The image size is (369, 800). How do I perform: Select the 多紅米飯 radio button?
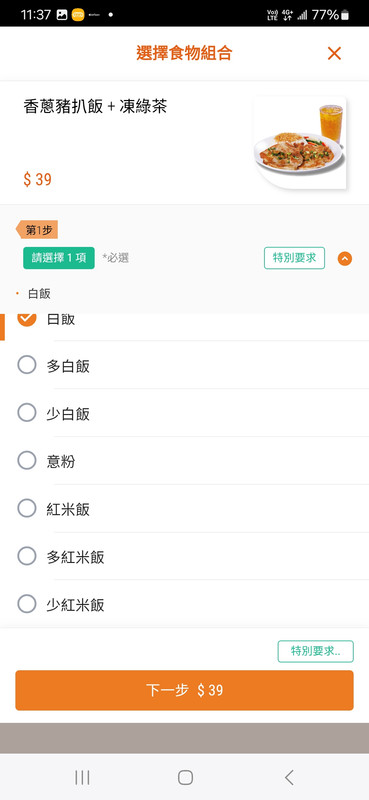click(27, 556)
